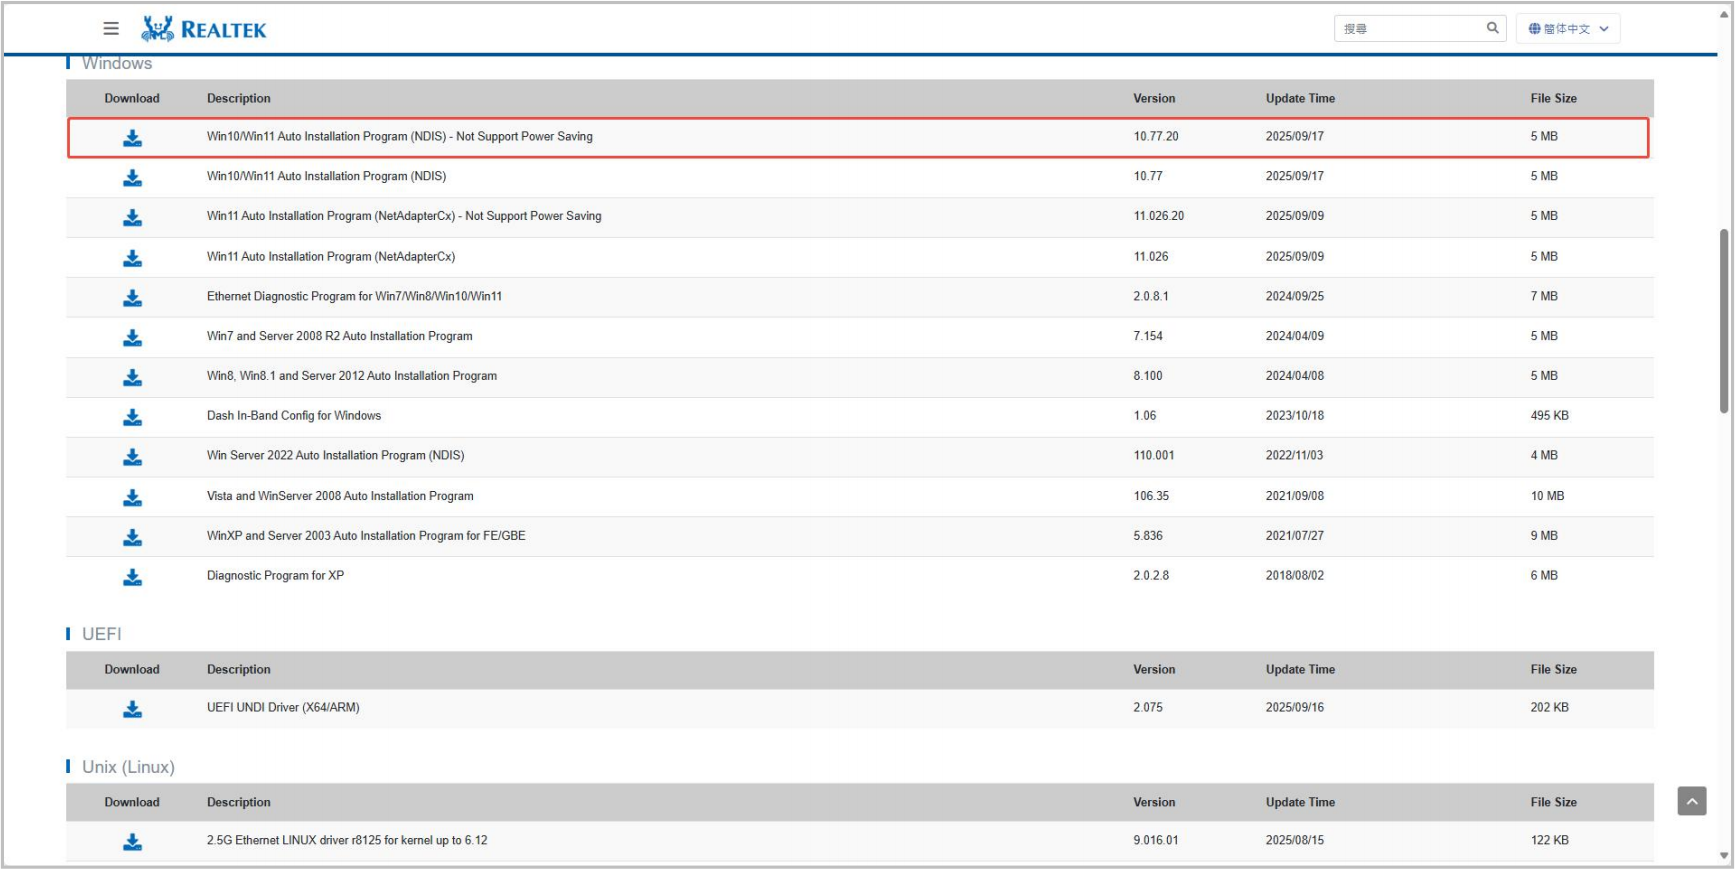Image resolution: width=1735 pixels, height=869 pixels.
Task: Open the hamburger menu
Action: click(111, 29)
